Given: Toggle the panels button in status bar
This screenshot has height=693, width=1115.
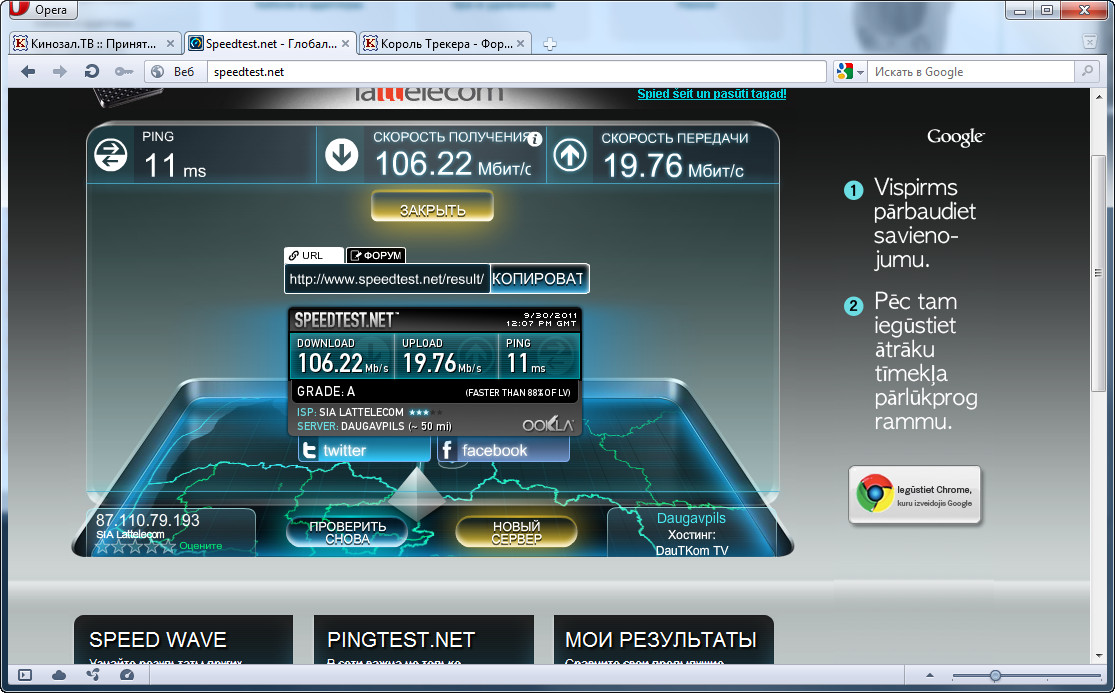Looking at the screenshot, I should (25, 675).
